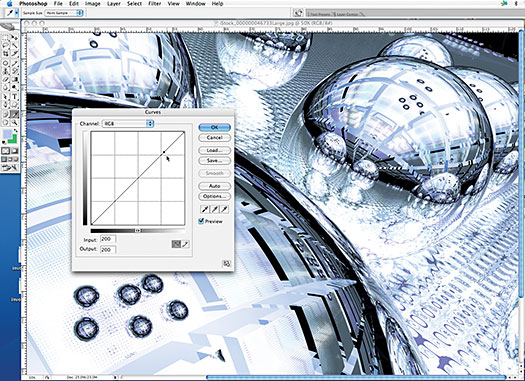The image size is (525, 381).
Task: Select the Type tool
Action: click(x=14, y=96)
